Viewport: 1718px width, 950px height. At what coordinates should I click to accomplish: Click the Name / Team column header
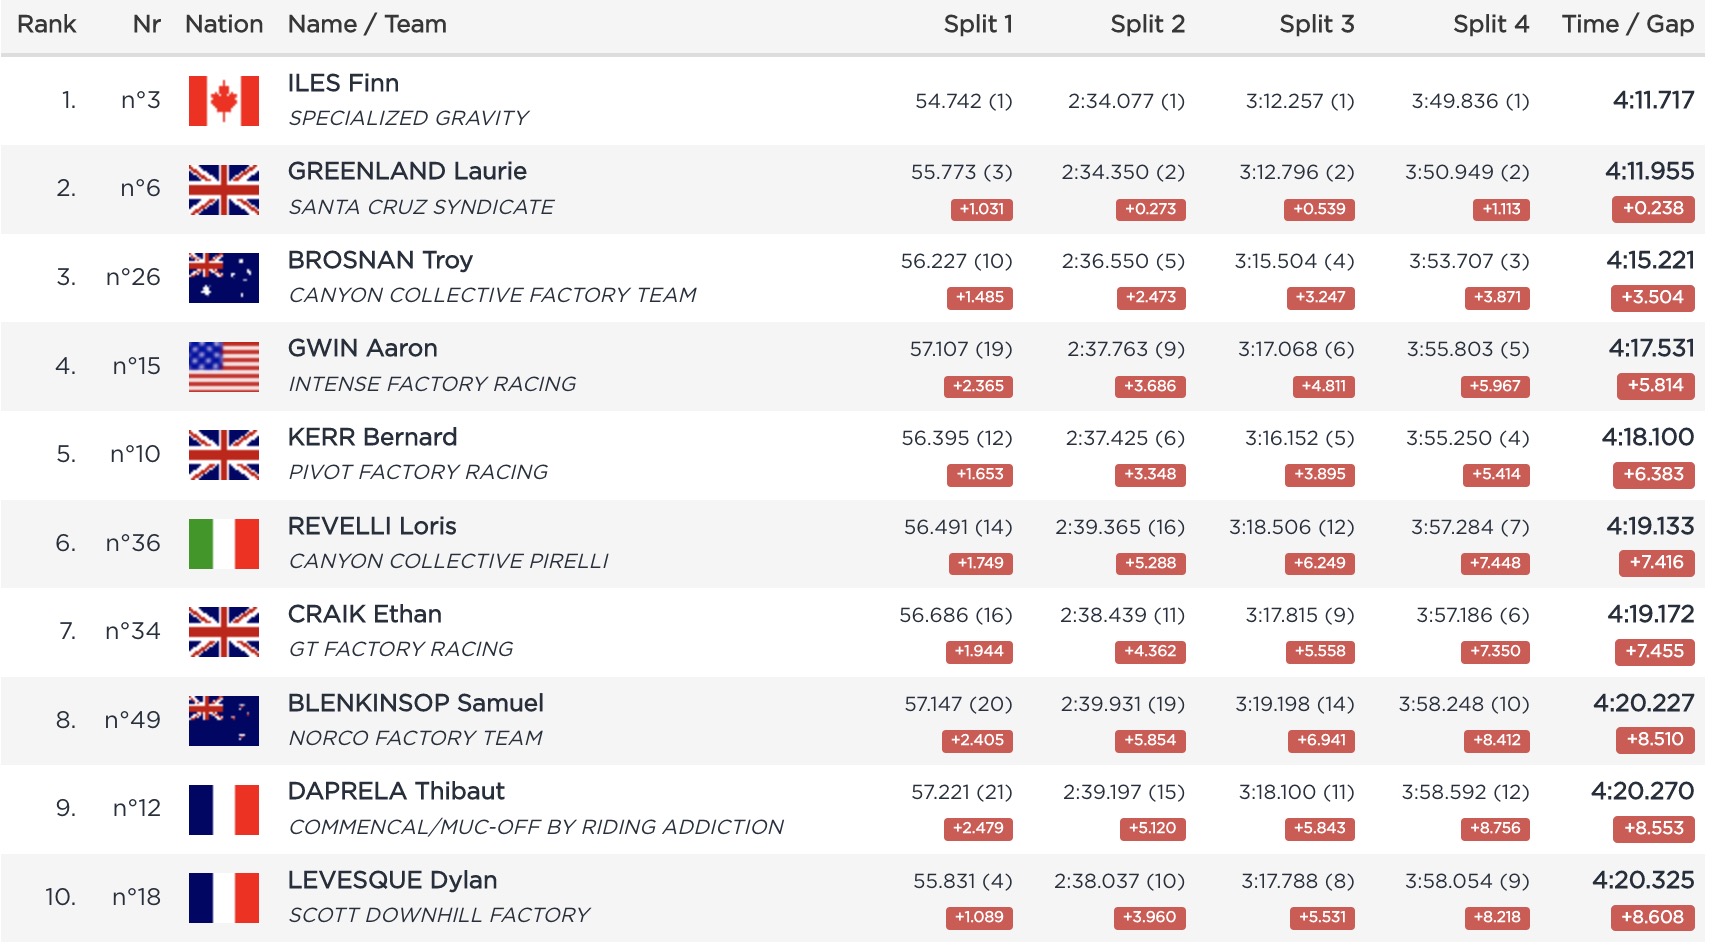click(x=367, y=25)
